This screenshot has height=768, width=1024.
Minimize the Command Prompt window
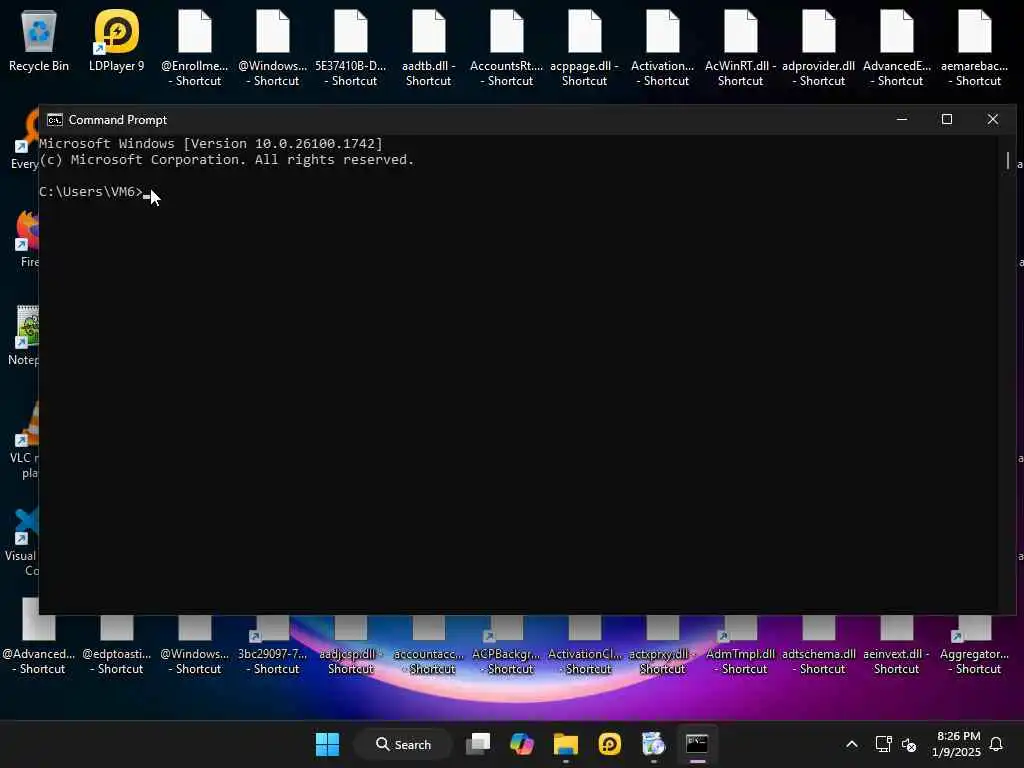(x=902, y=120)
